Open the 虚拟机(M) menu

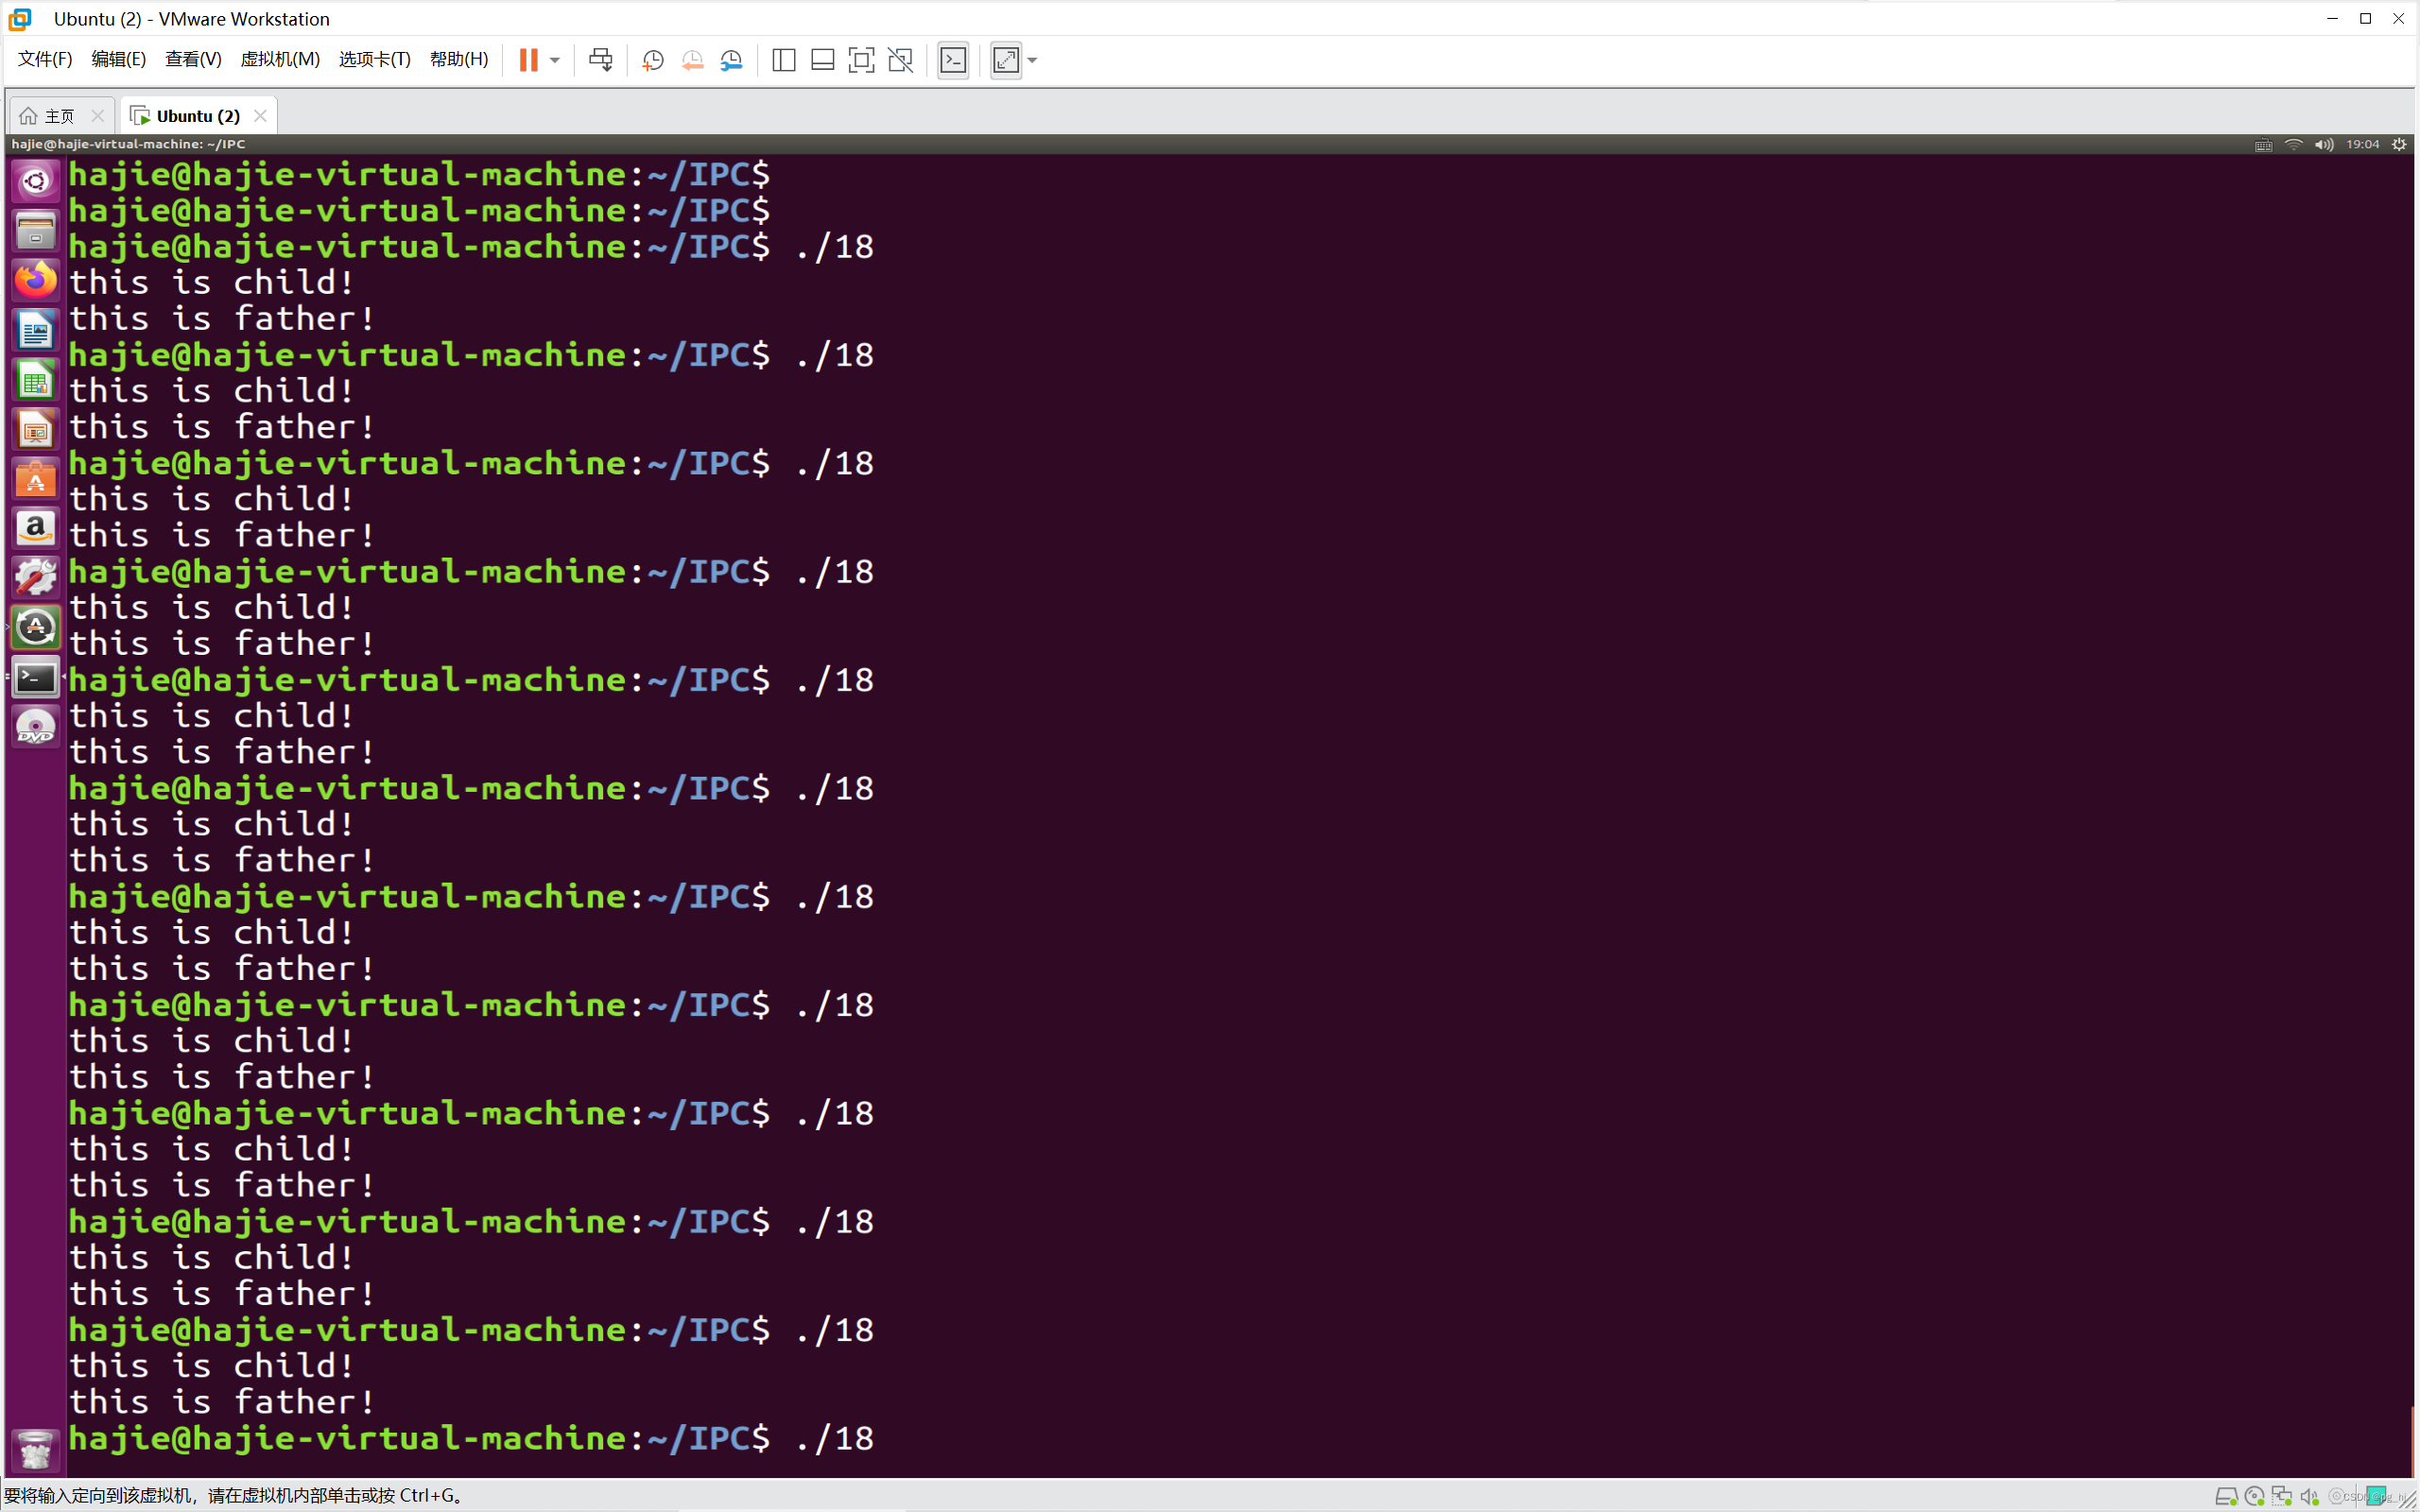point(280,59)
